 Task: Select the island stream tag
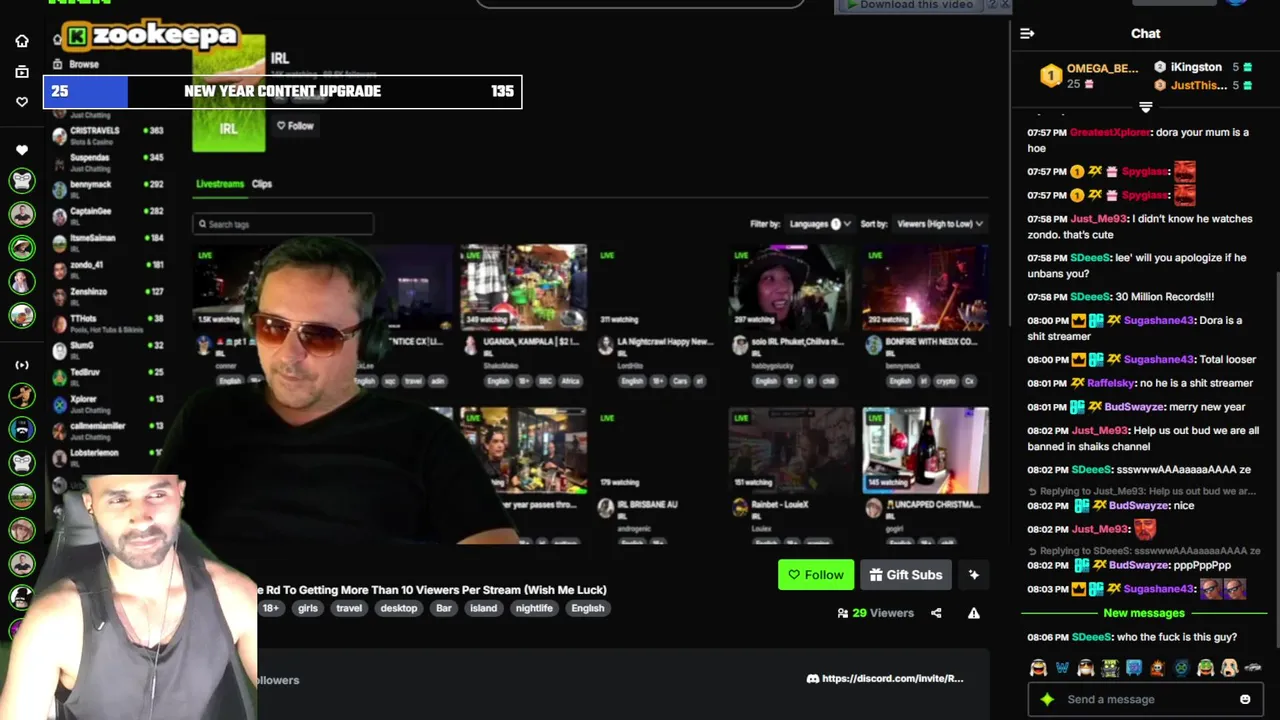pyautogui.click(x=484, y=608)
